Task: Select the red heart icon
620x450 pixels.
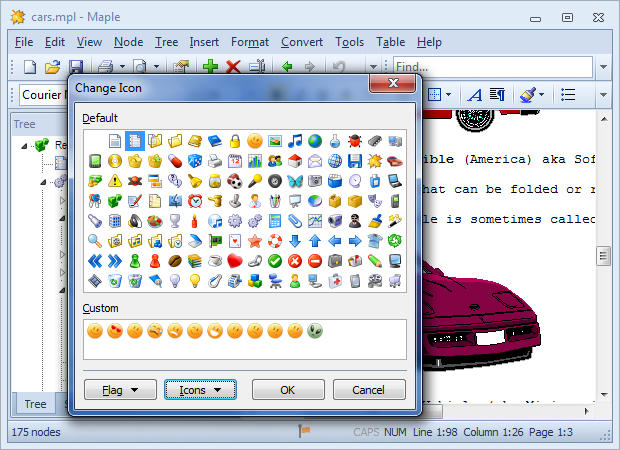Action: pyautogui.click(x=235, y=261)
